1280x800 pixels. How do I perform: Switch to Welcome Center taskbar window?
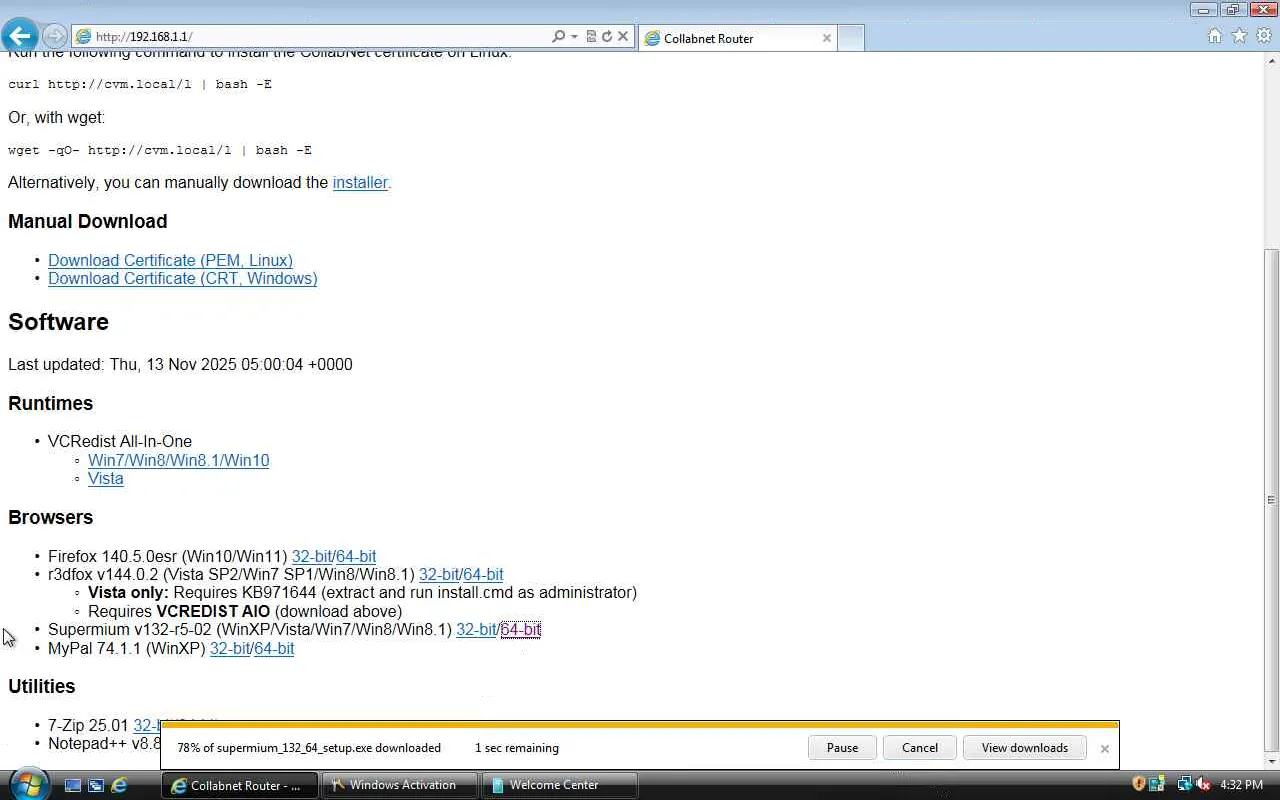pos(560,785)
